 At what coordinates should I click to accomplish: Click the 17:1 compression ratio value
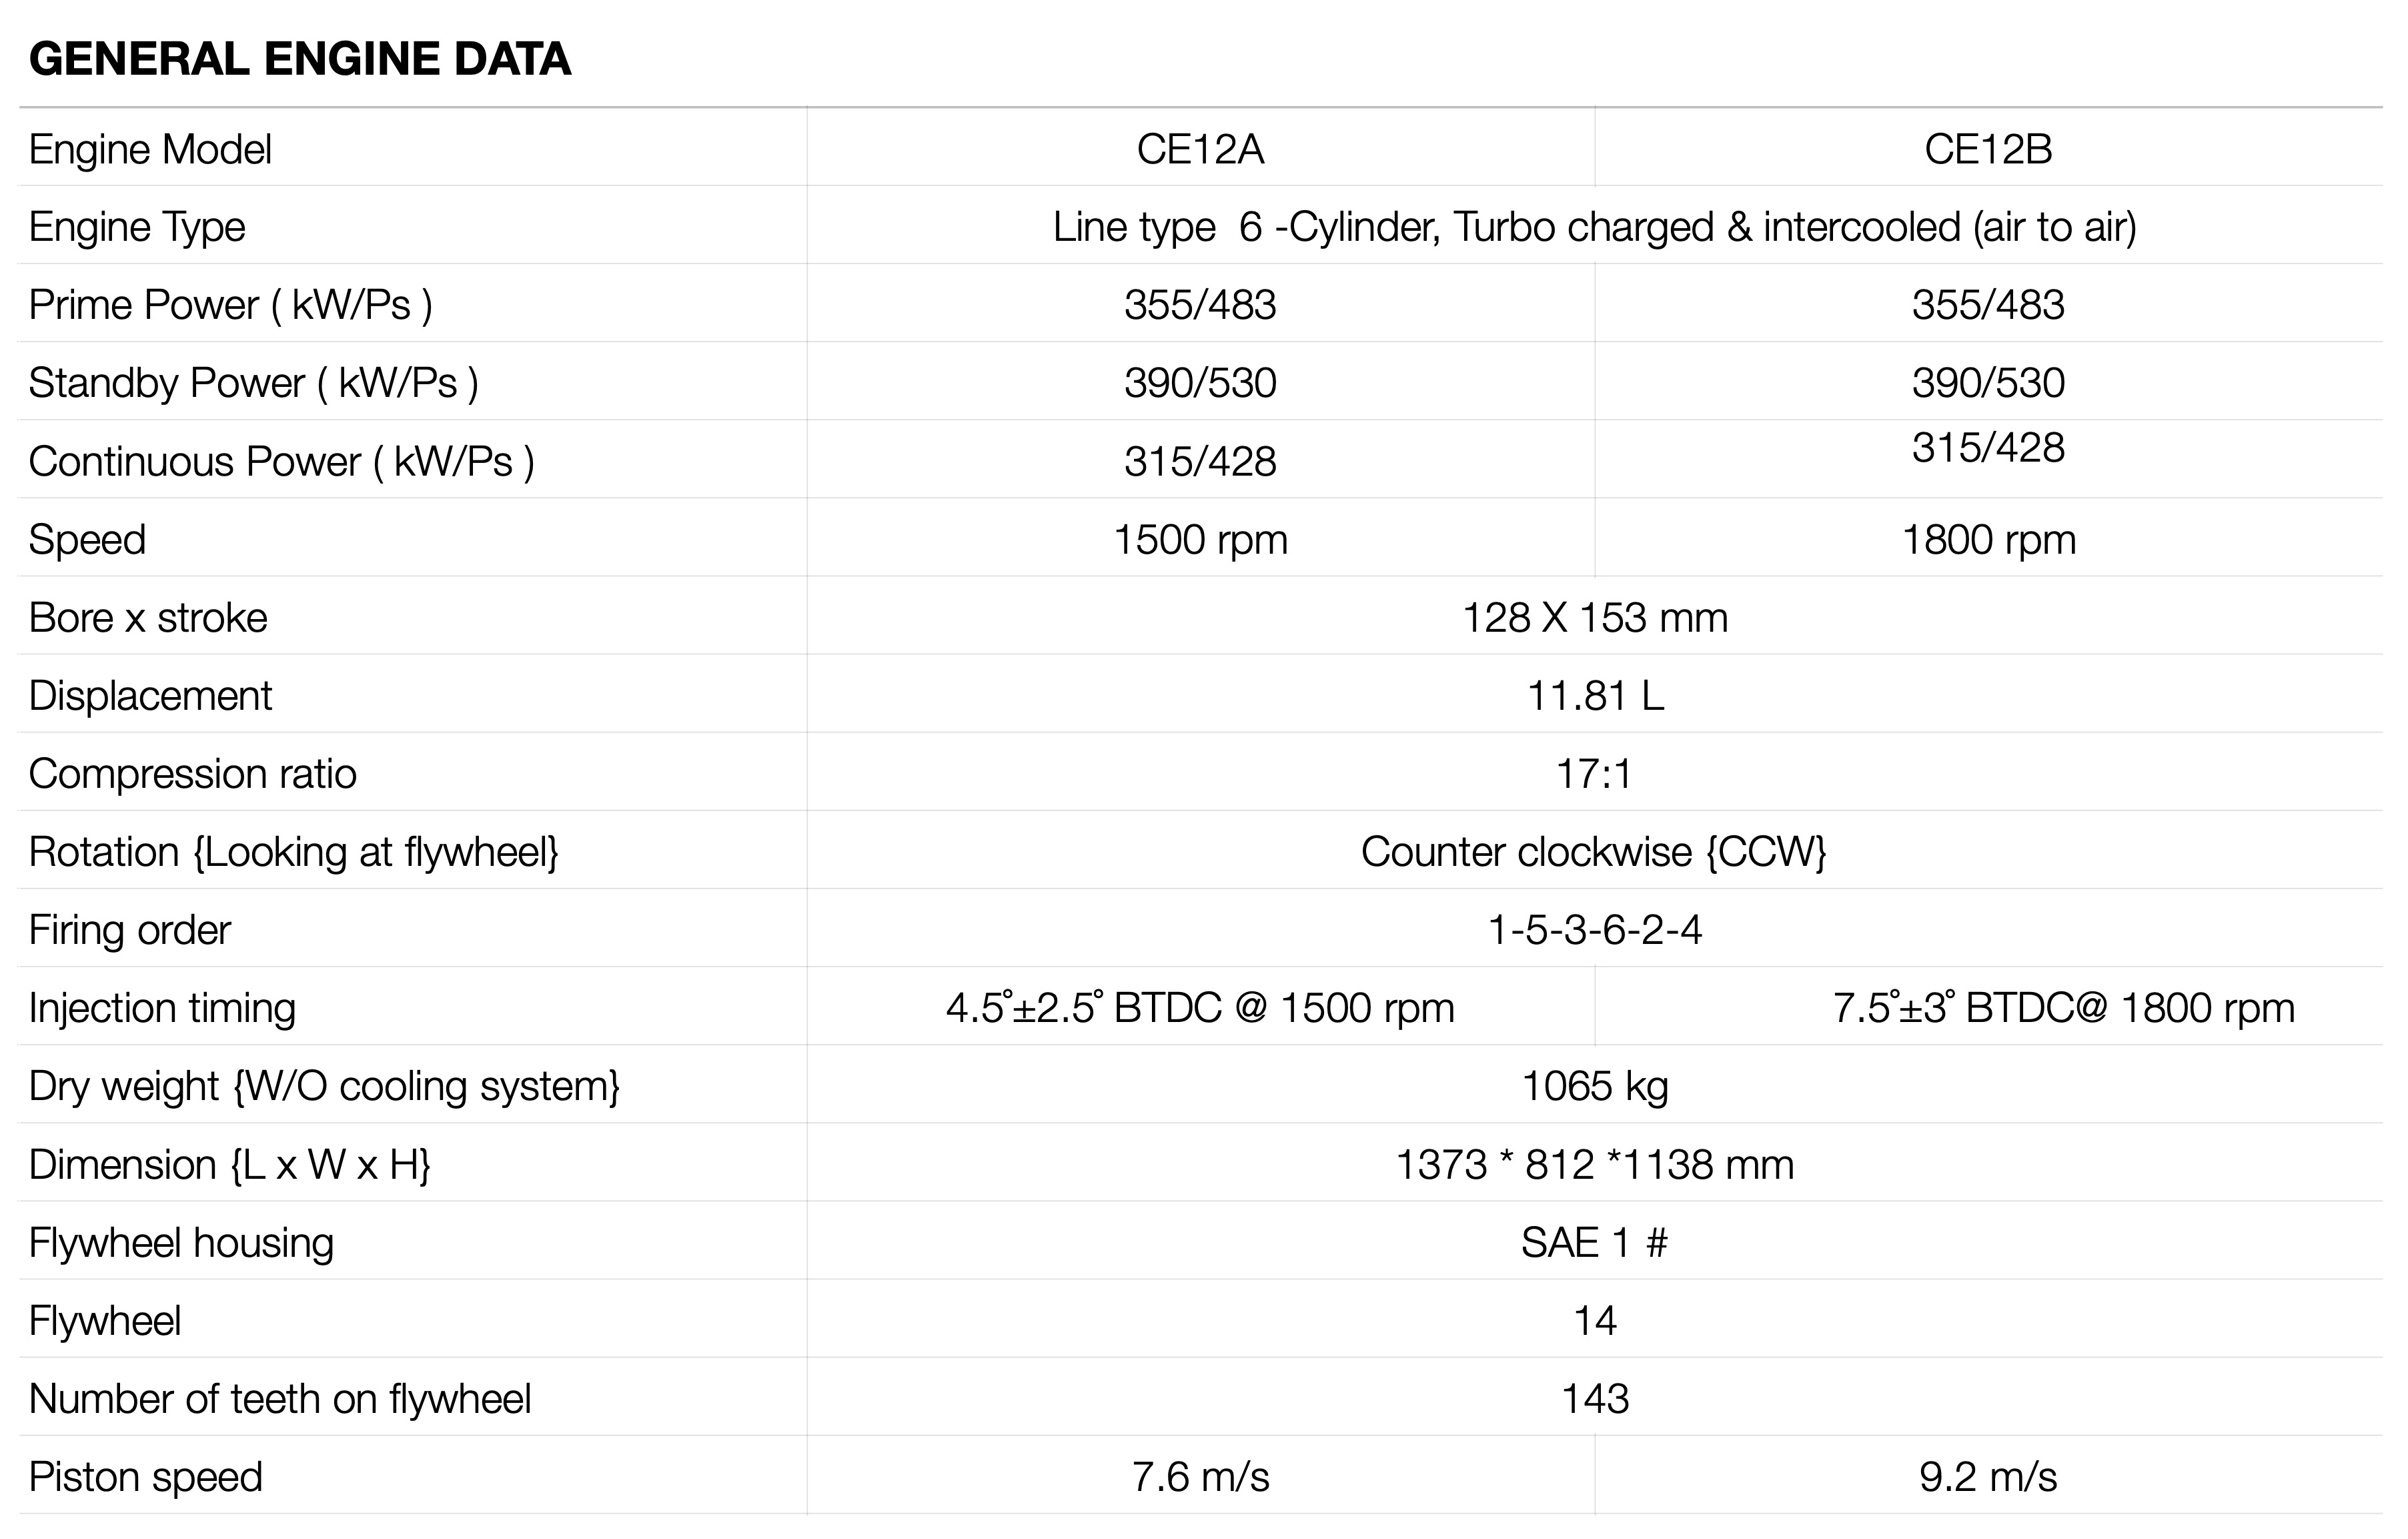click(1595, 774)
